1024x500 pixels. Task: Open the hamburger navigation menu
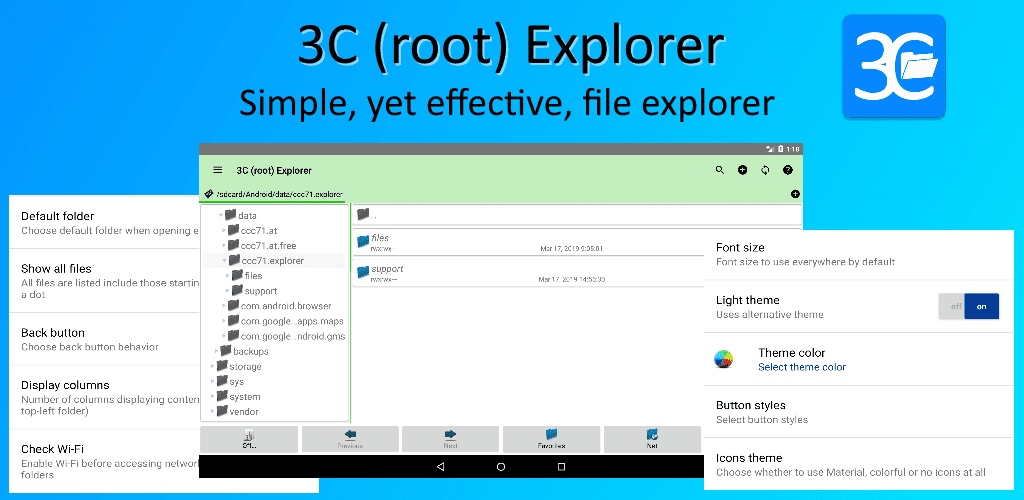(x=217, y=170)
